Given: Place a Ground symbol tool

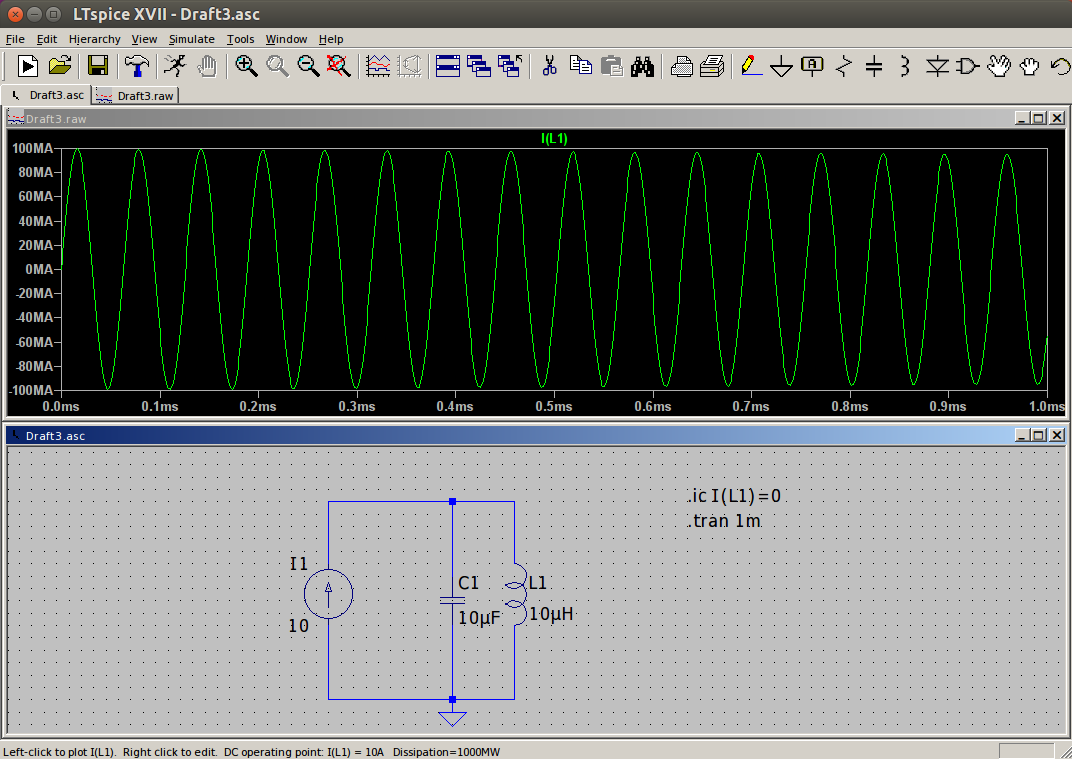Looking at the screenshot, I should click(x=781, y=67).
